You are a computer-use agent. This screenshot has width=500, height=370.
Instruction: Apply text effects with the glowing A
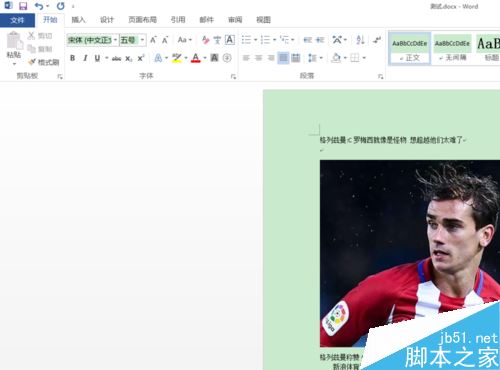click(x=158, y=58)
